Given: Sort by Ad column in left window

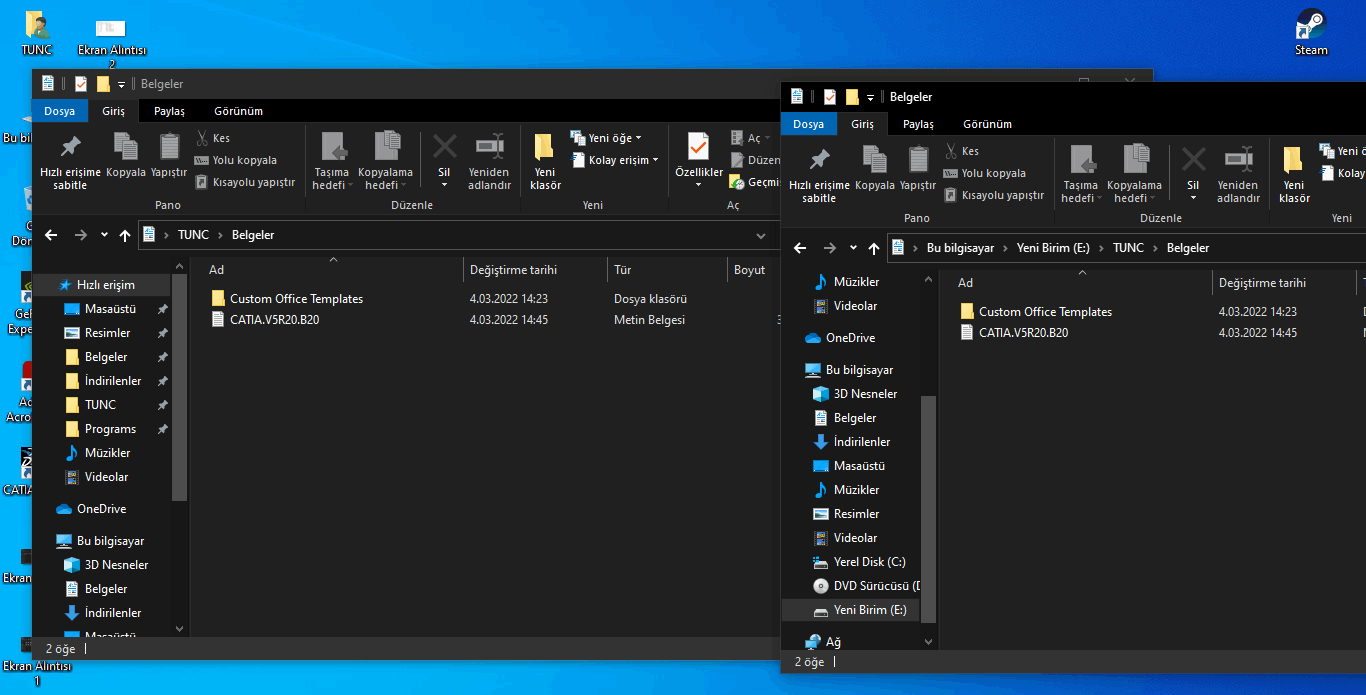Looking at the screenshot, I should tap(332, 270).
